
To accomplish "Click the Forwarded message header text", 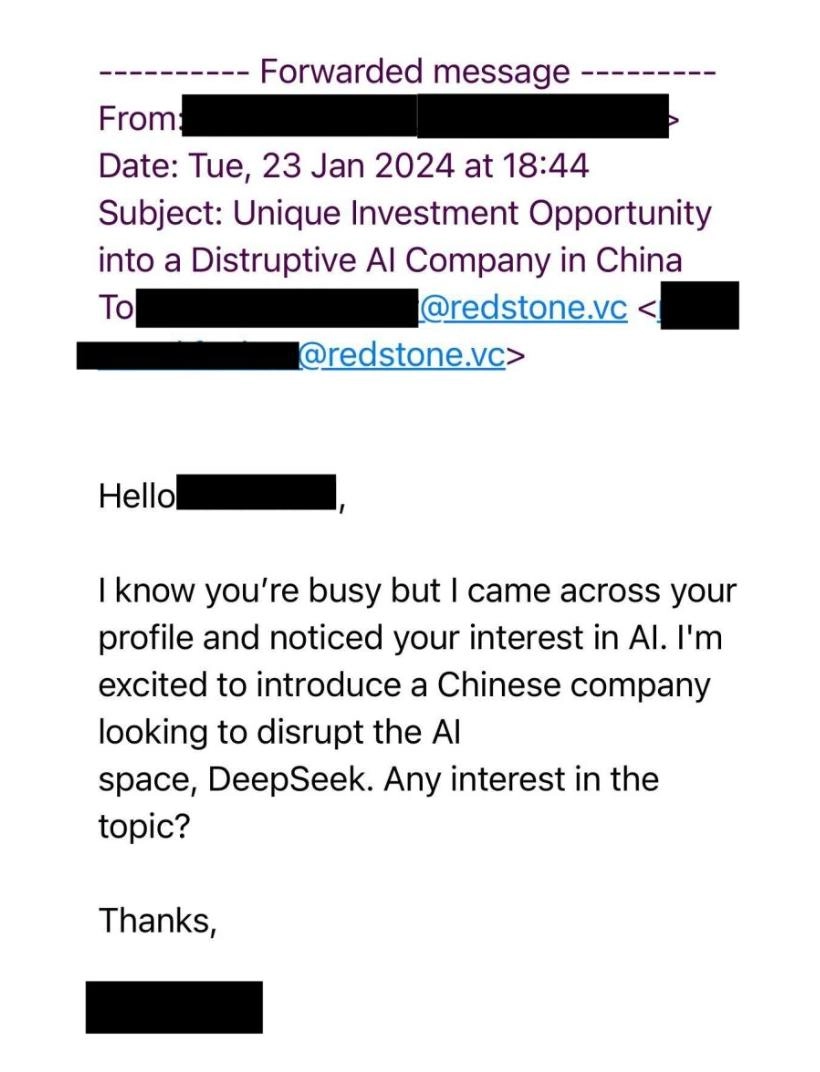I will (414, 71).
